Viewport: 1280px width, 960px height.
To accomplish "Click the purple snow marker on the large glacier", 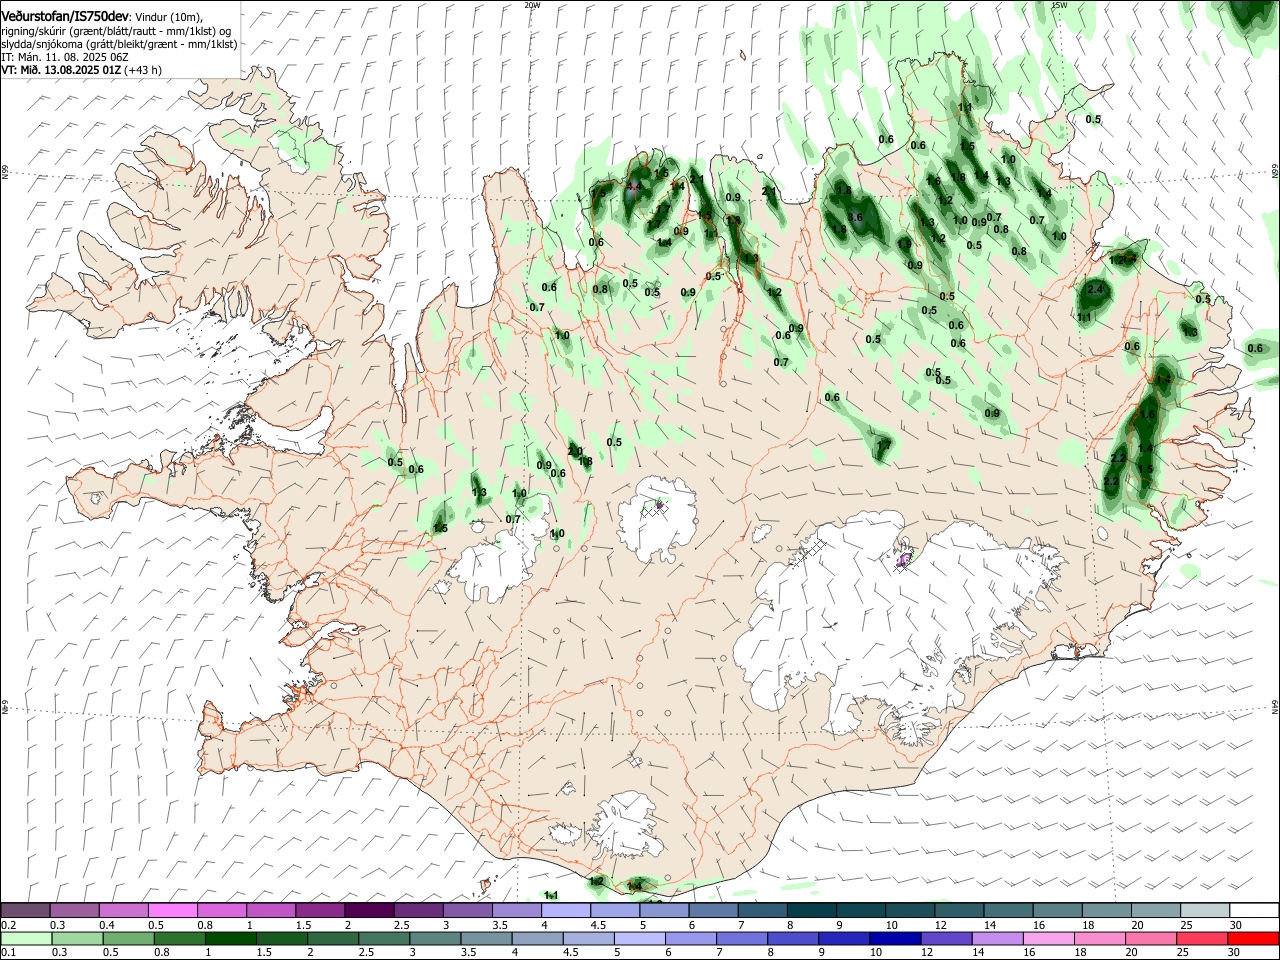I will click(x=904, y=560).
